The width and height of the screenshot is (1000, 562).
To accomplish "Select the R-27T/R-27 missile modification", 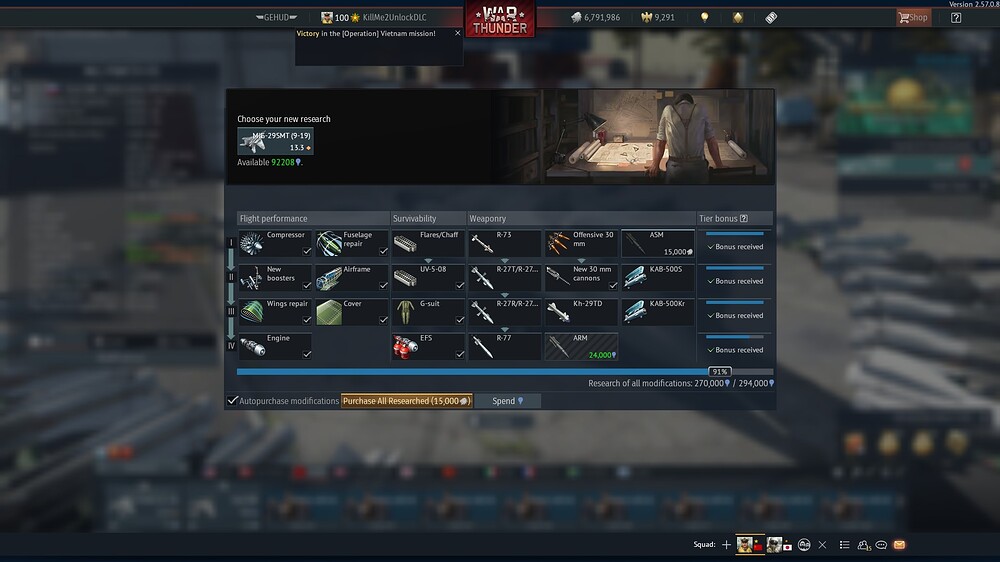I will 504,278.
